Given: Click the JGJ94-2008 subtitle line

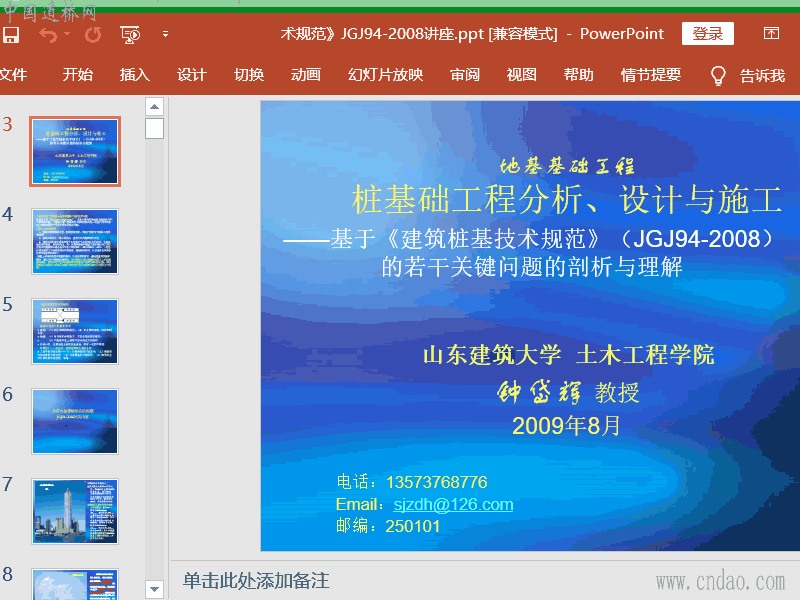Looking at the screenshot, I should pyautogui.click(x=529, y=239).
